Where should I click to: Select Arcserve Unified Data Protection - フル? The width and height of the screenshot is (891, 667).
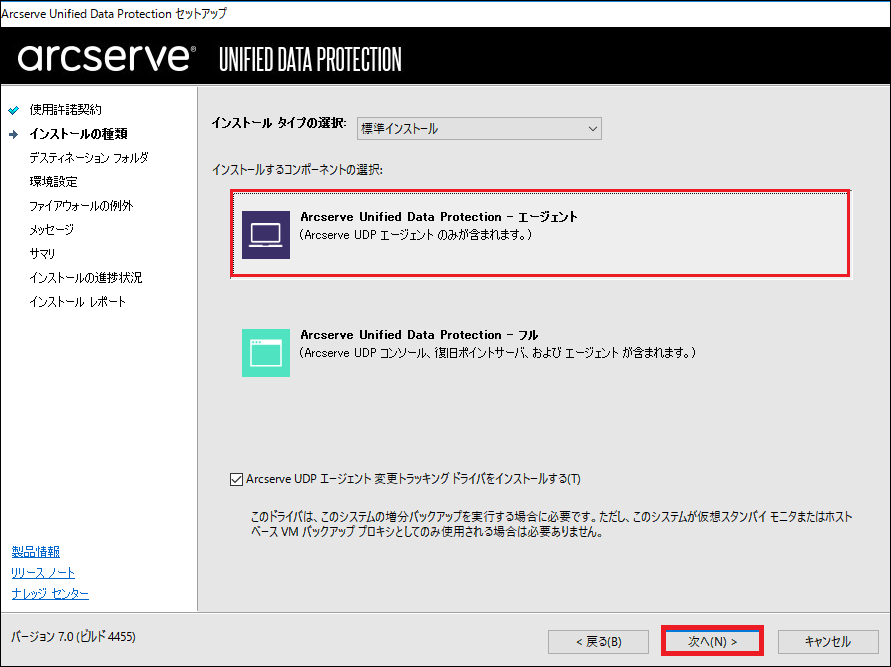[540, 352]
